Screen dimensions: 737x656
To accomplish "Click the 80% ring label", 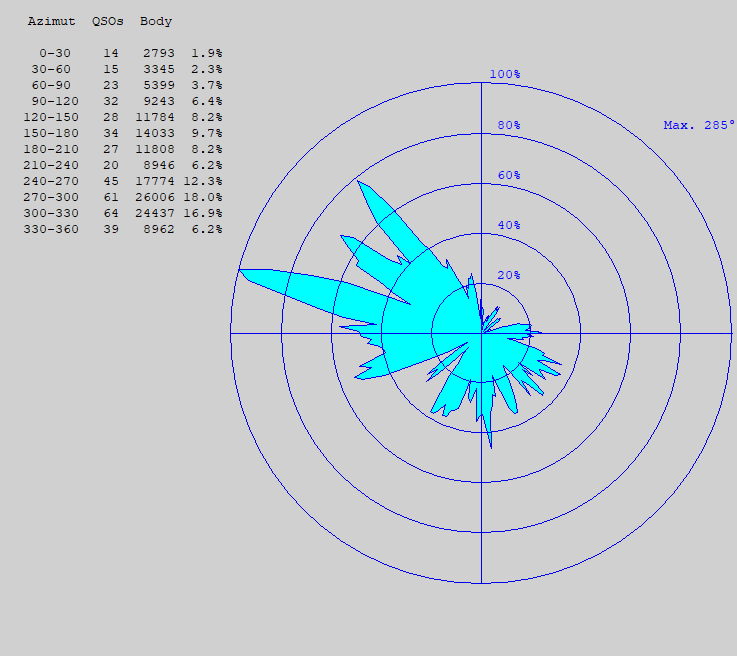I will 509,125.
